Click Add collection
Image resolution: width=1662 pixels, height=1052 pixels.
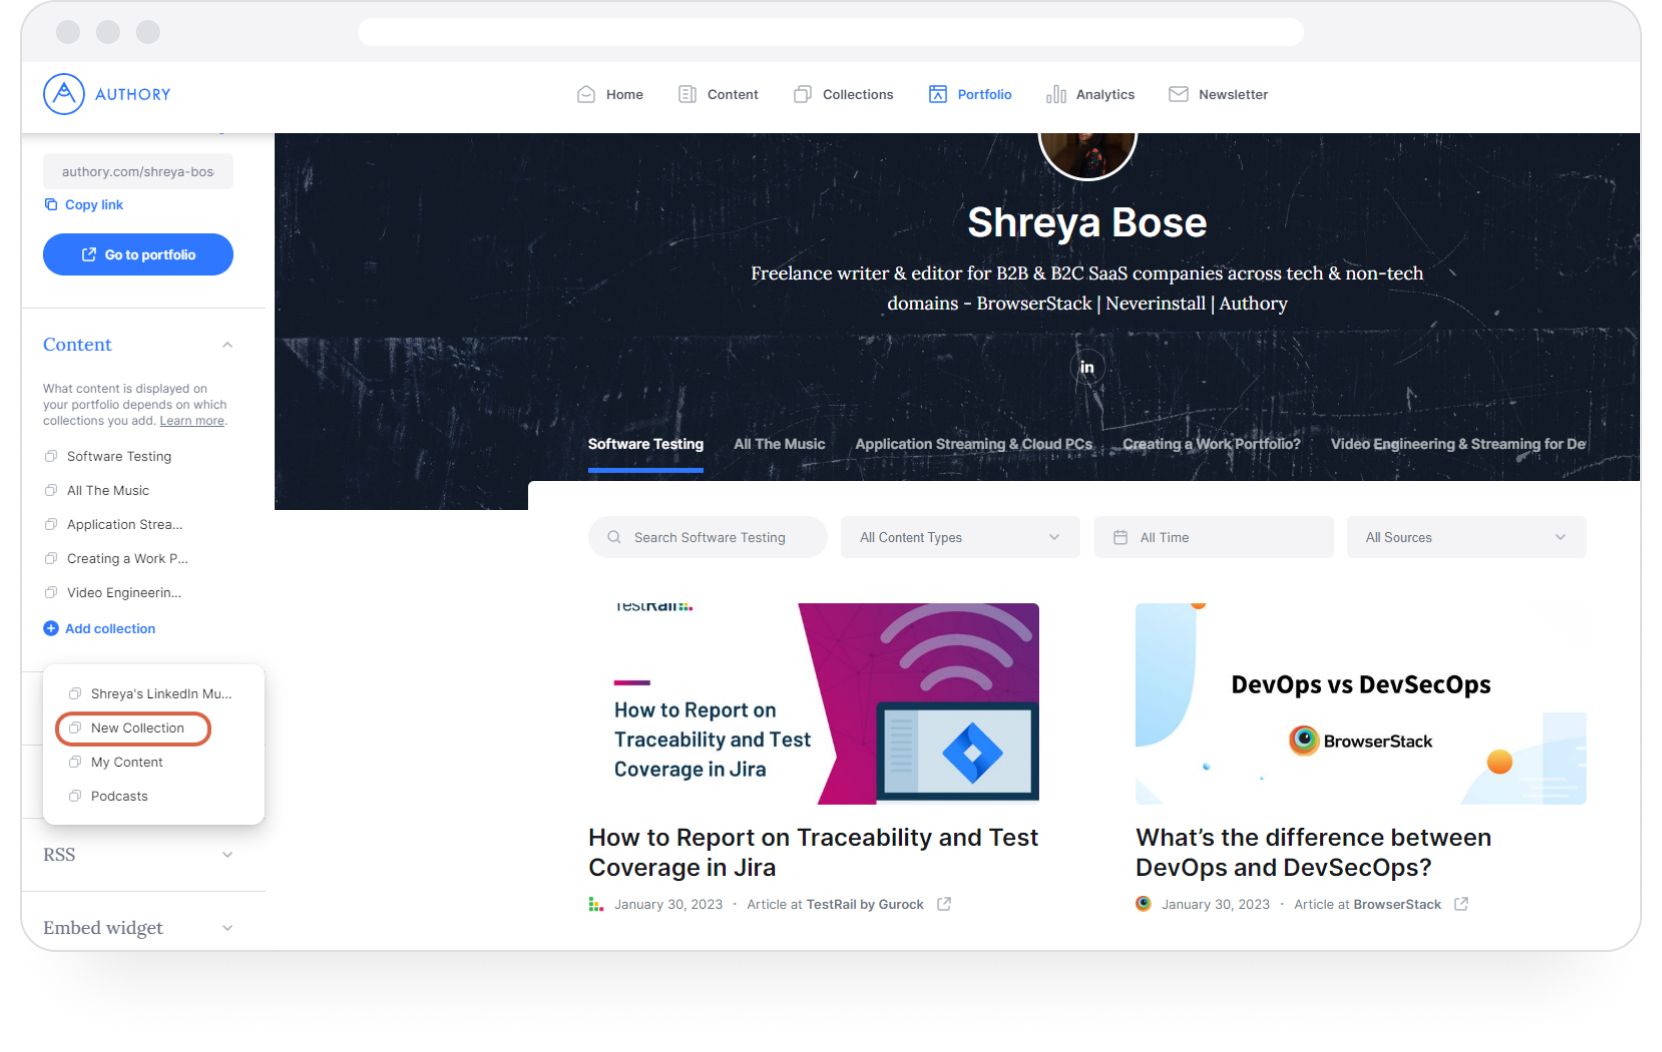coord(99,628)
